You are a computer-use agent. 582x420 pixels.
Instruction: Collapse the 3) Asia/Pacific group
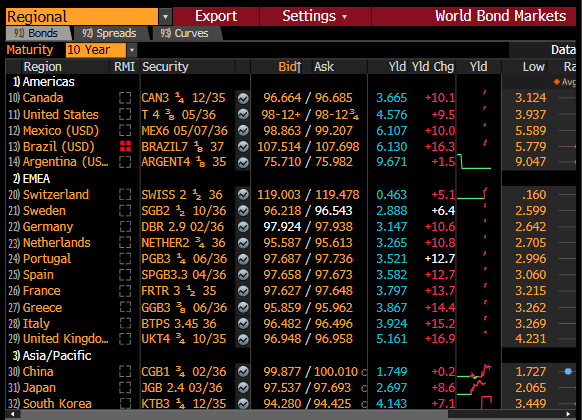(52, 355)
